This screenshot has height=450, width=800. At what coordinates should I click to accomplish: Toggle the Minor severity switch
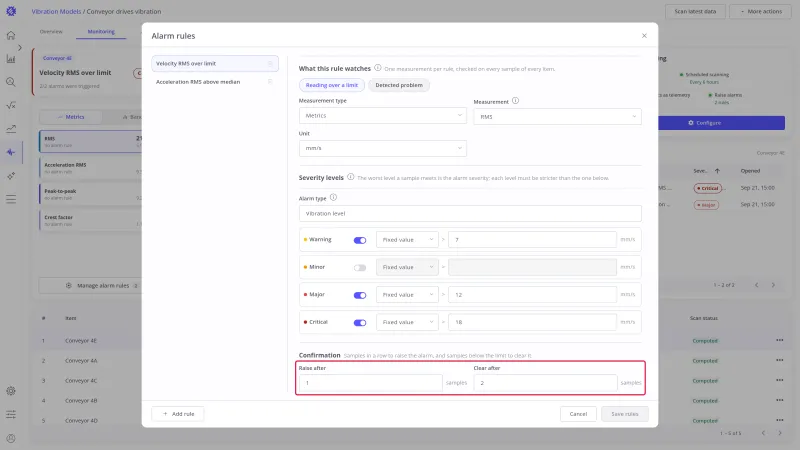pyautogui.click(x=360, y=268)
